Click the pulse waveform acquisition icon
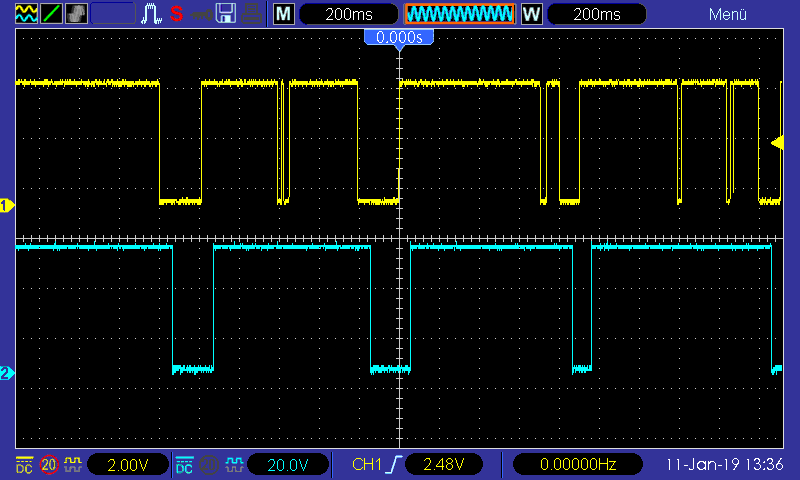This screenshot has height=480, width=800. (x=151, y=14)
